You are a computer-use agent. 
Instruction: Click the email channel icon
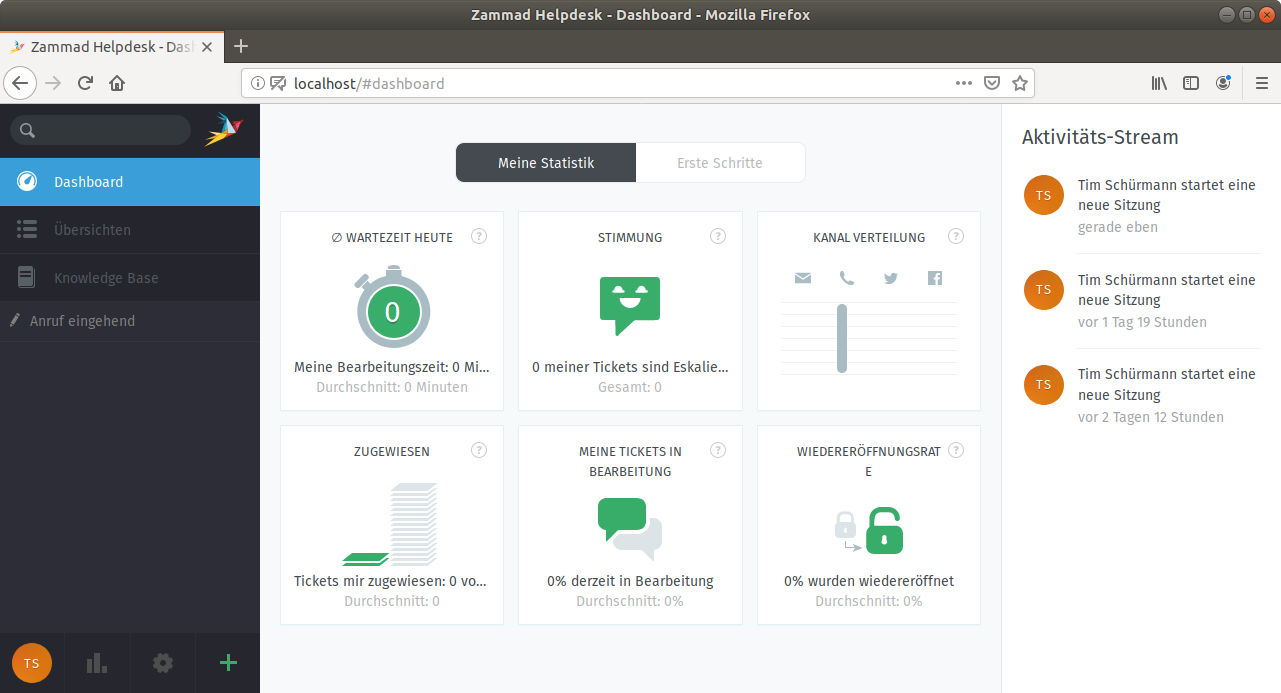point(803,278)
